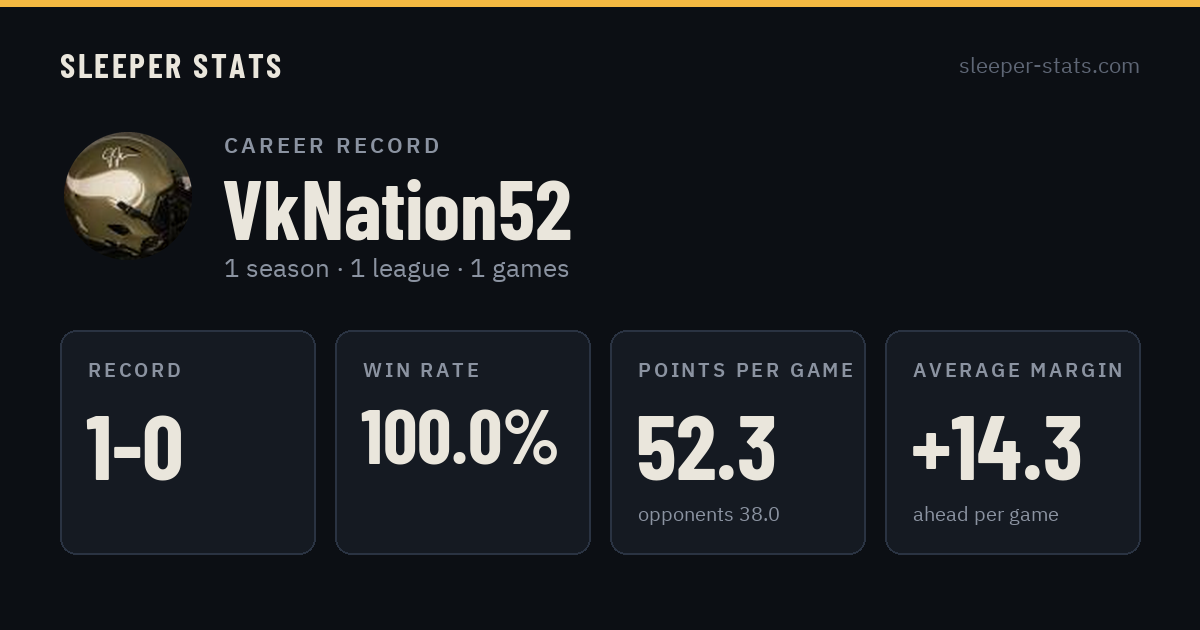Open the WIN RATE stat card

click(463, 442)
